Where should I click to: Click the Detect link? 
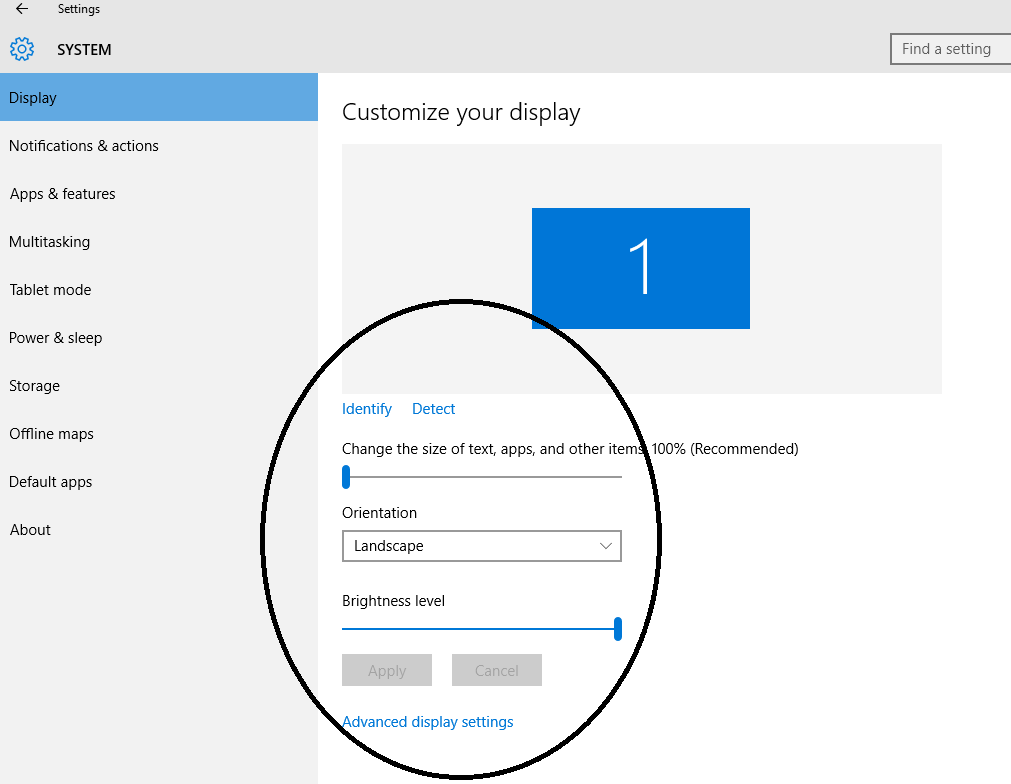[433, 409]
